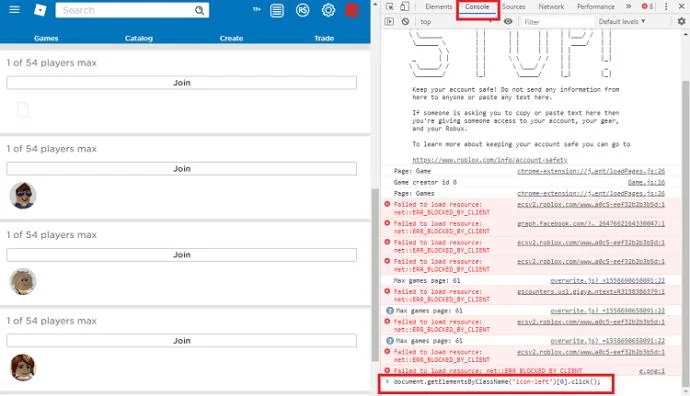Join the server with sunglasses avatar
Image resolution: width=690 pixels, height=396 pixels.
tap(181, 169)
